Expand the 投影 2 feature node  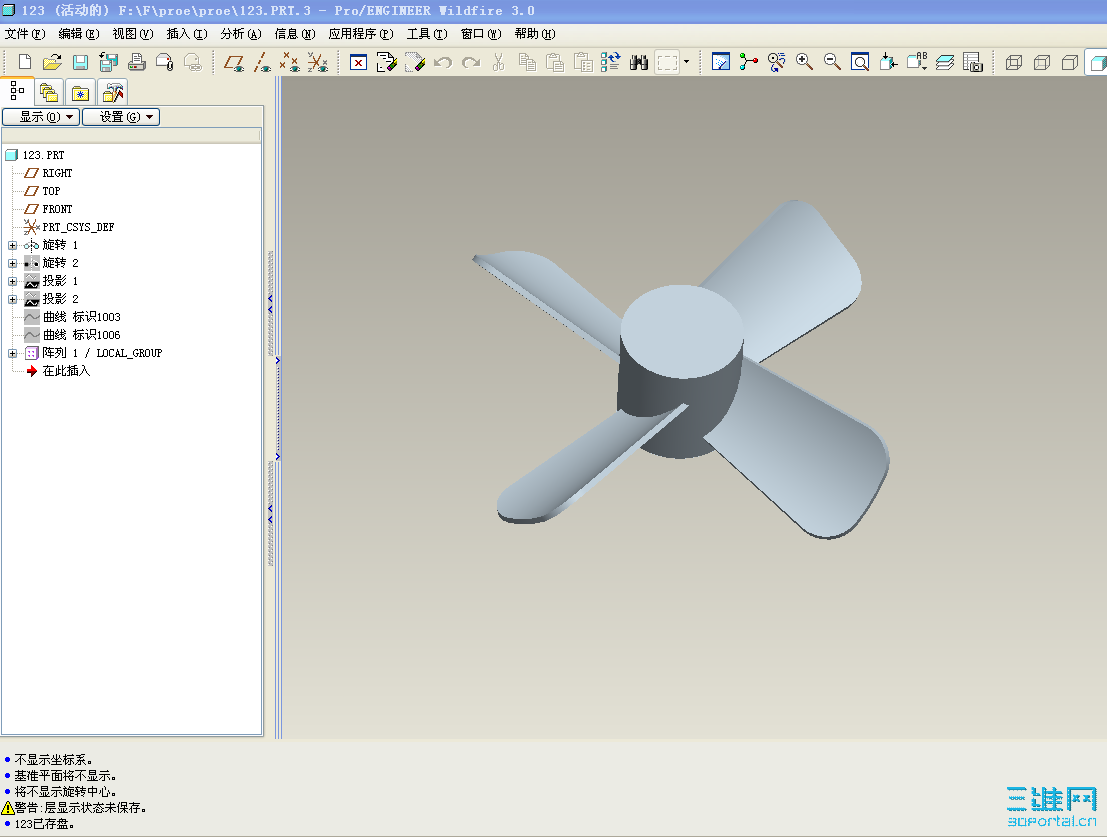pyautogui.click(x=12, y=299)
